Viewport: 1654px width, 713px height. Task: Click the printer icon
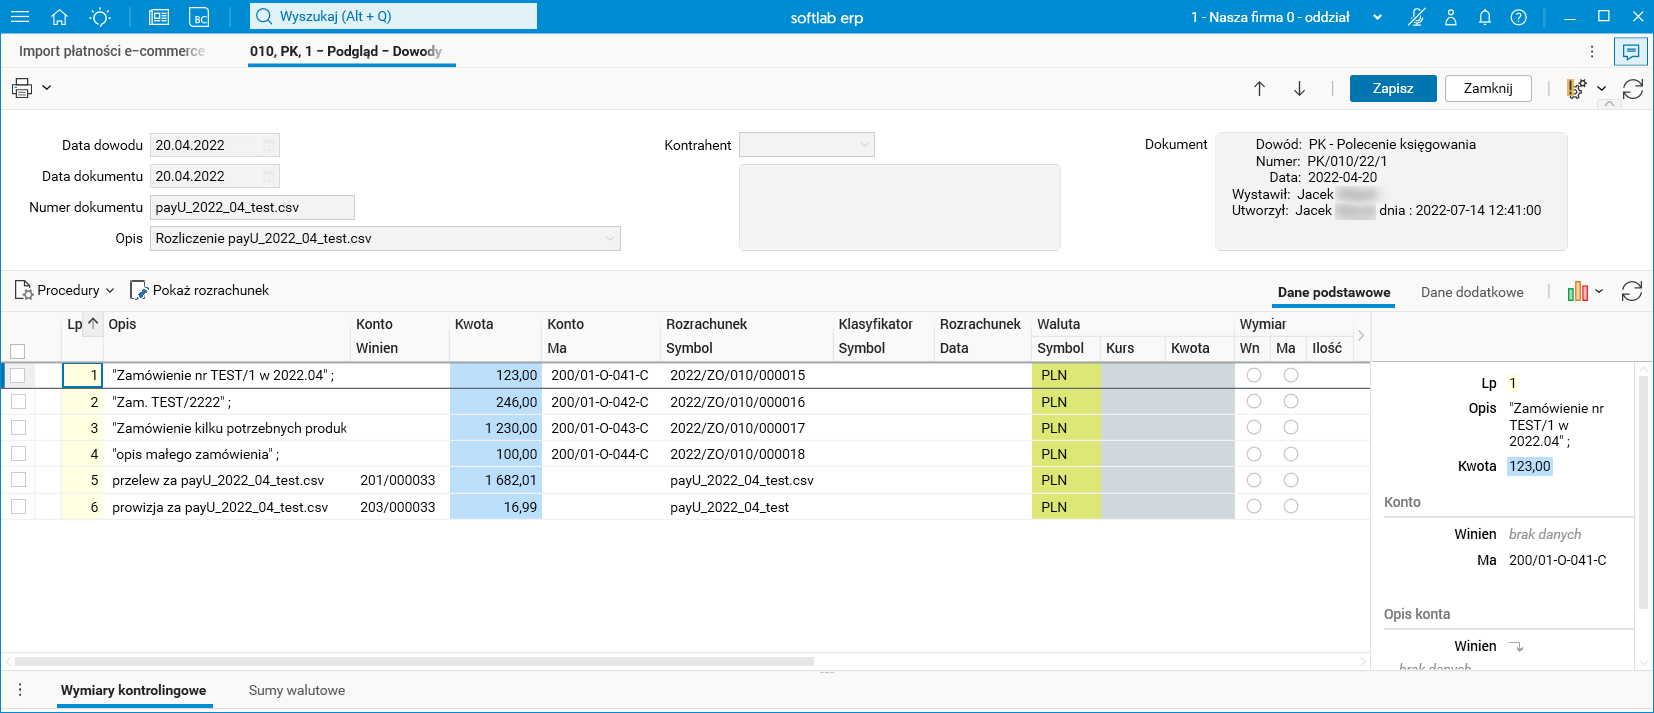22,88
